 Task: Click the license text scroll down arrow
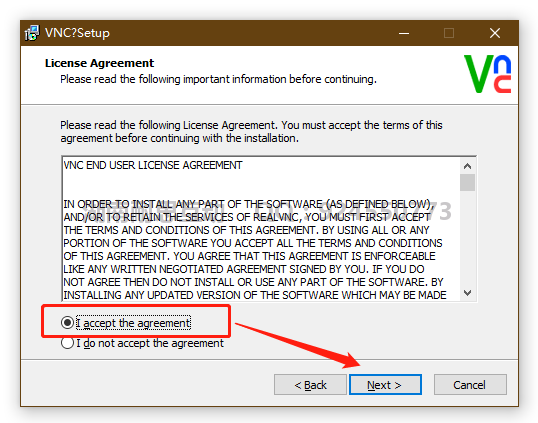click(x=467, y=293)
